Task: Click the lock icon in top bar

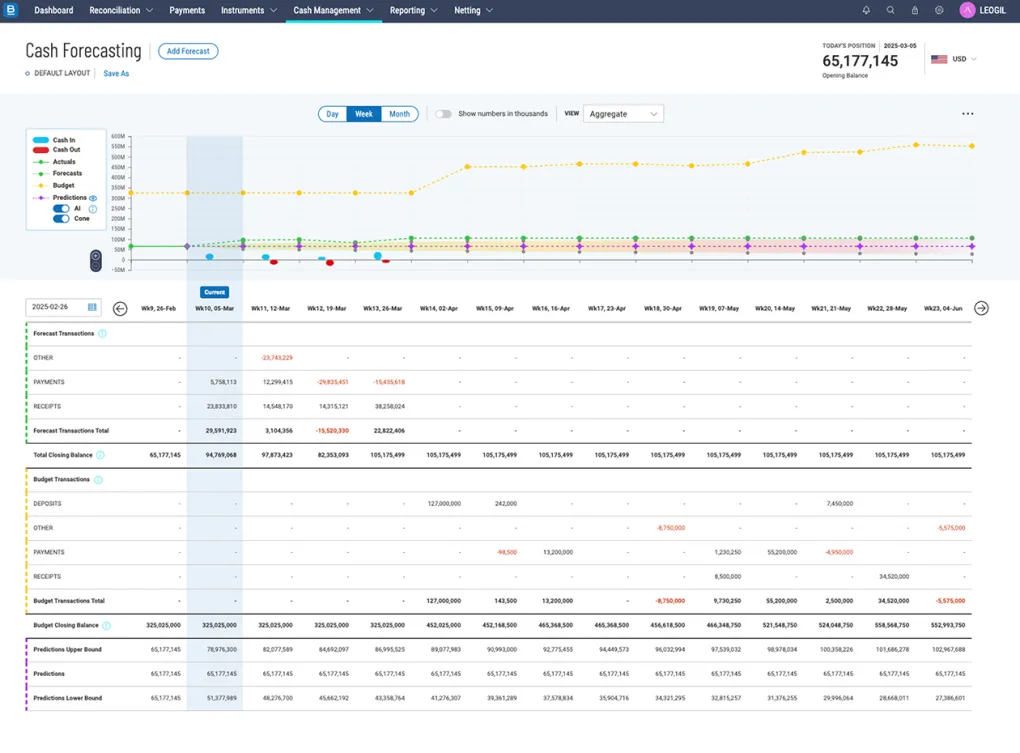Action: click(914, 10)
